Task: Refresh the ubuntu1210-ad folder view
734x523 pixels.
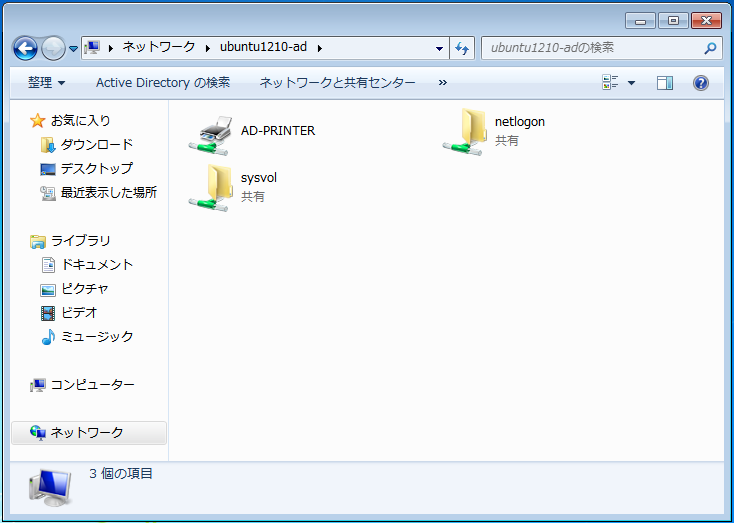Action: (462, 48)
